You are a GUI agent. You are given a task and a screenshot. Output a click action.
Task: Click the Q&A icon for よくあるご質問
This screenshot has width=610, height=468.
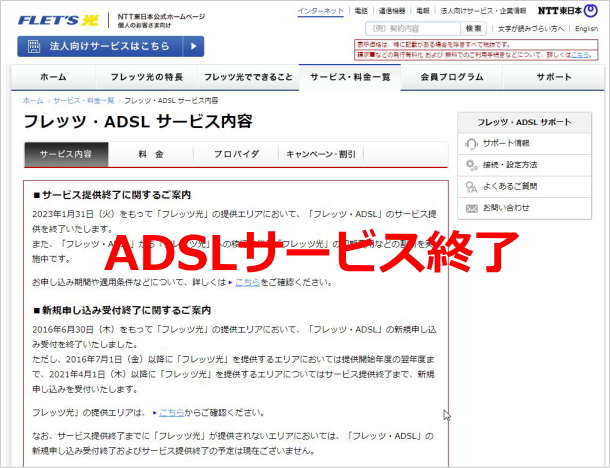point(471,186)
